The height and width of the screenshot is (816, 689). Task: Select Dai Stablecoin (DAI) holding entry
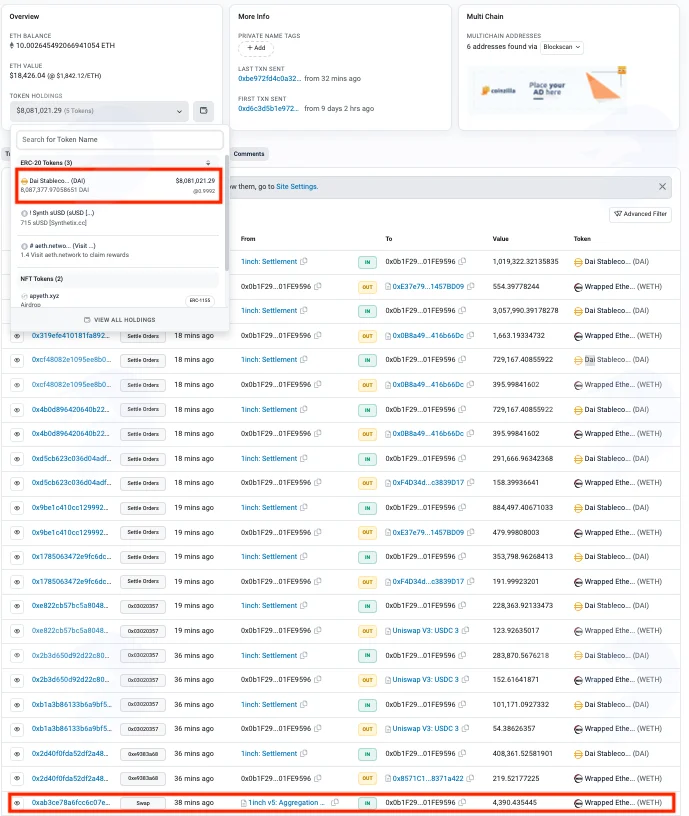(119, 185)
